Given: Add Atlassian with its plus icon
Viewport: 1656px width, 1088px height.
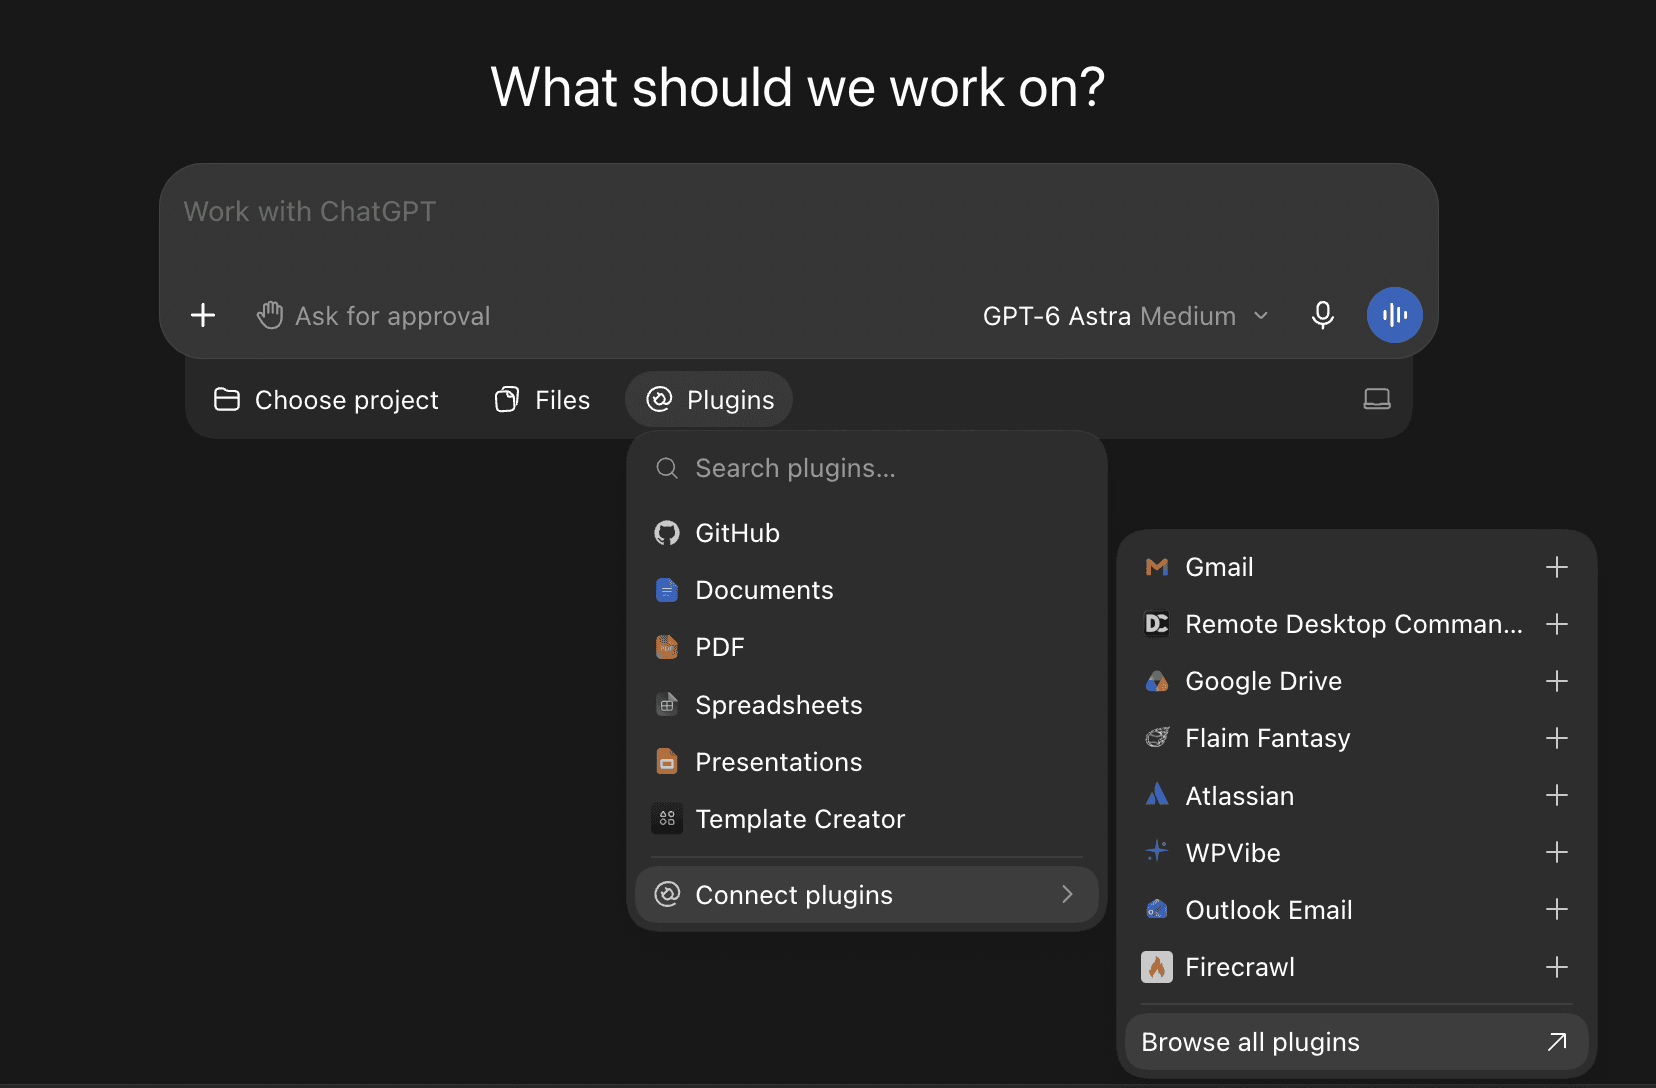Looking at the screenshot, I should click(x=1556, y=795).
